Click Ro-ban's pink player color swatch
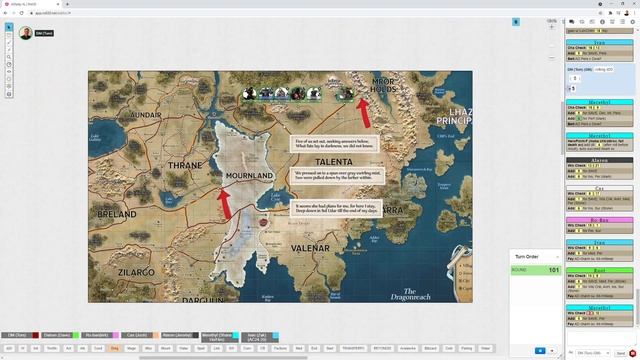Image resolution: width=640 pixels, height=360 pixels. (116, 335)
